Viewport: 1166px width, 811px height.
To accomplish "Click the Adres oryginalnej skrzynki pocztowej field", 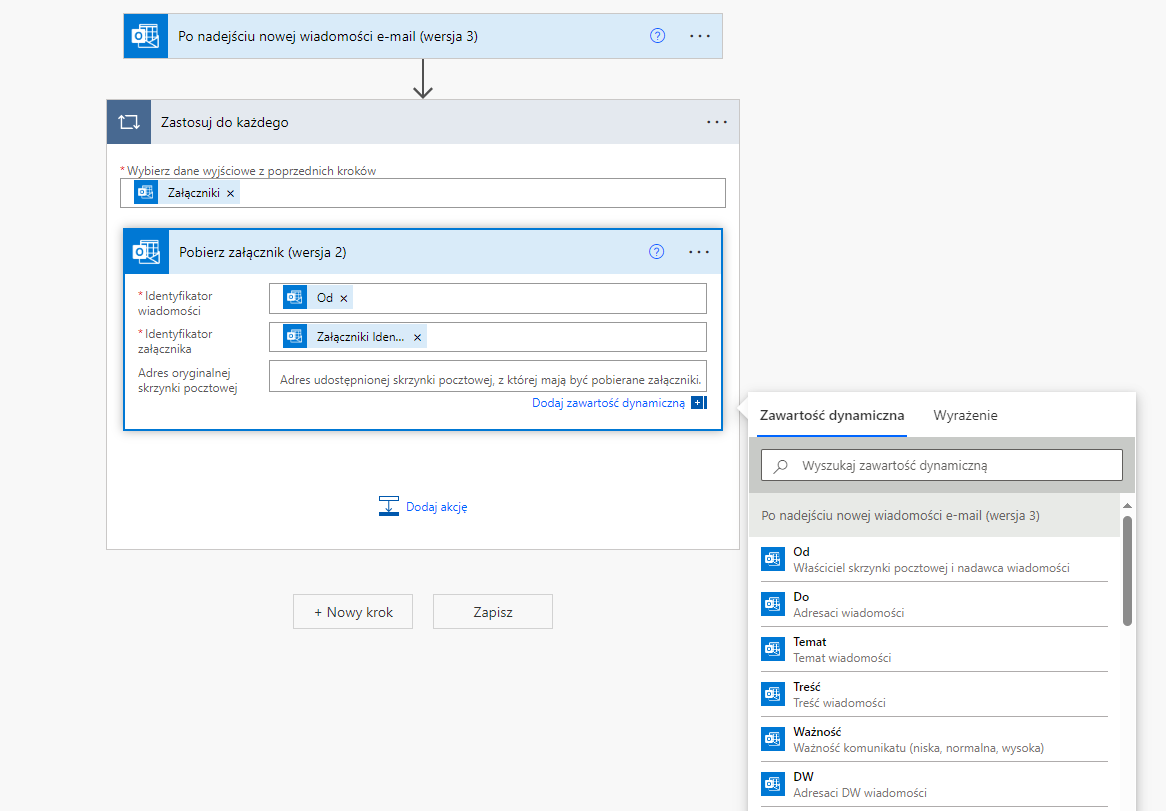I will (x=487, y=380).
